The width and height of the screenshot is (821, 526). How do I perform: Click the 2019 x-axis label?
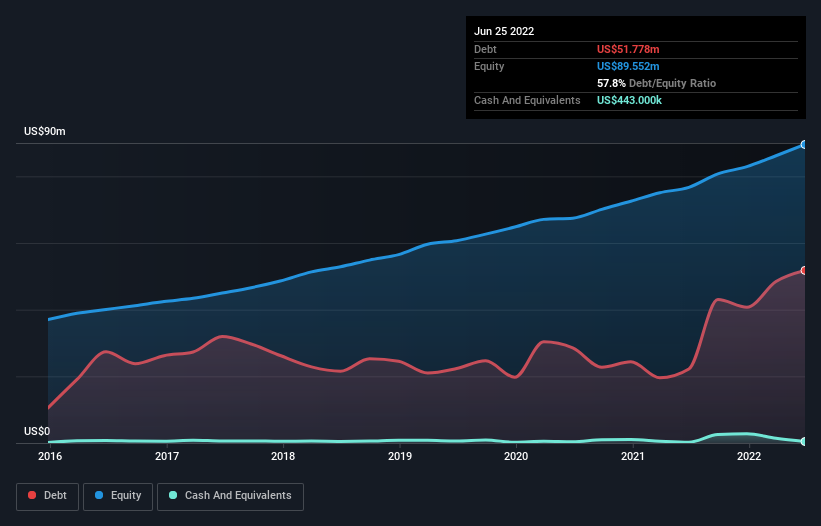400,456
